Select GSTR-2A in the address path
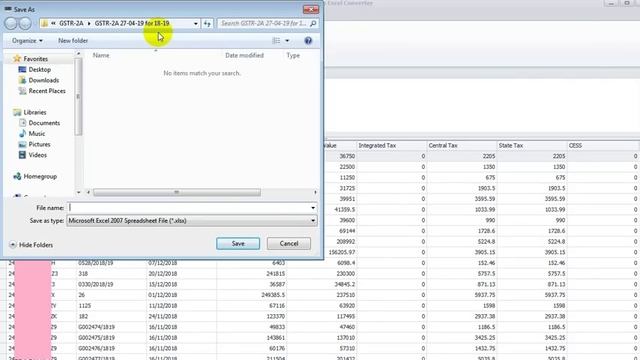 tap(71, 23)
